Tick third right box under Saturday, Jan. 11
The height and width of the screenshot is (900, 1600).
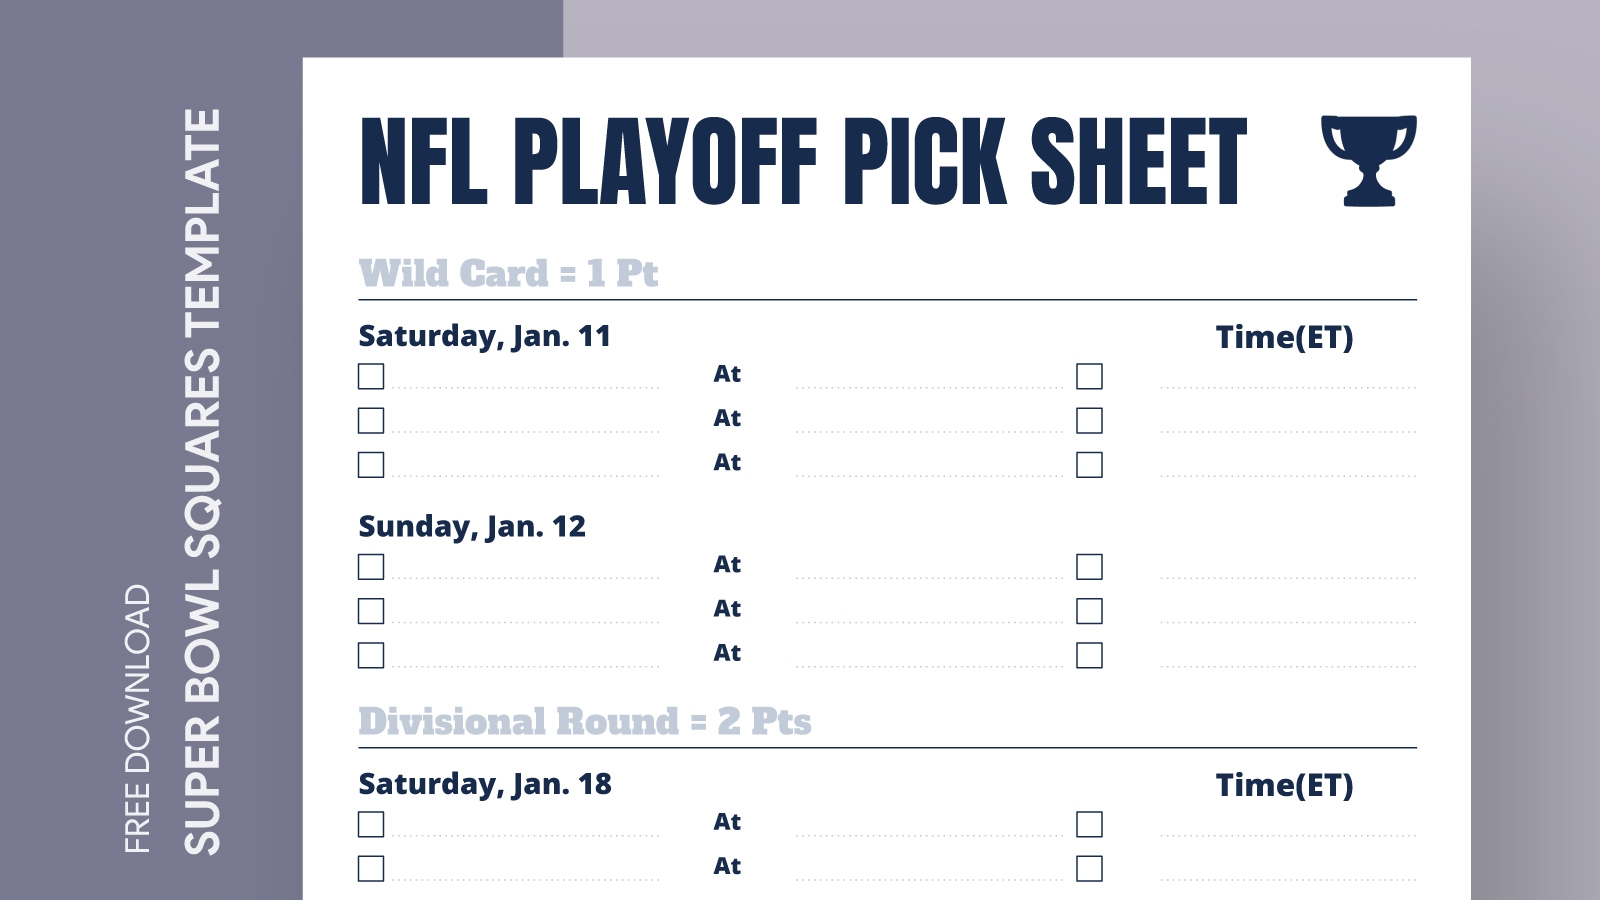pos(1089,465)
